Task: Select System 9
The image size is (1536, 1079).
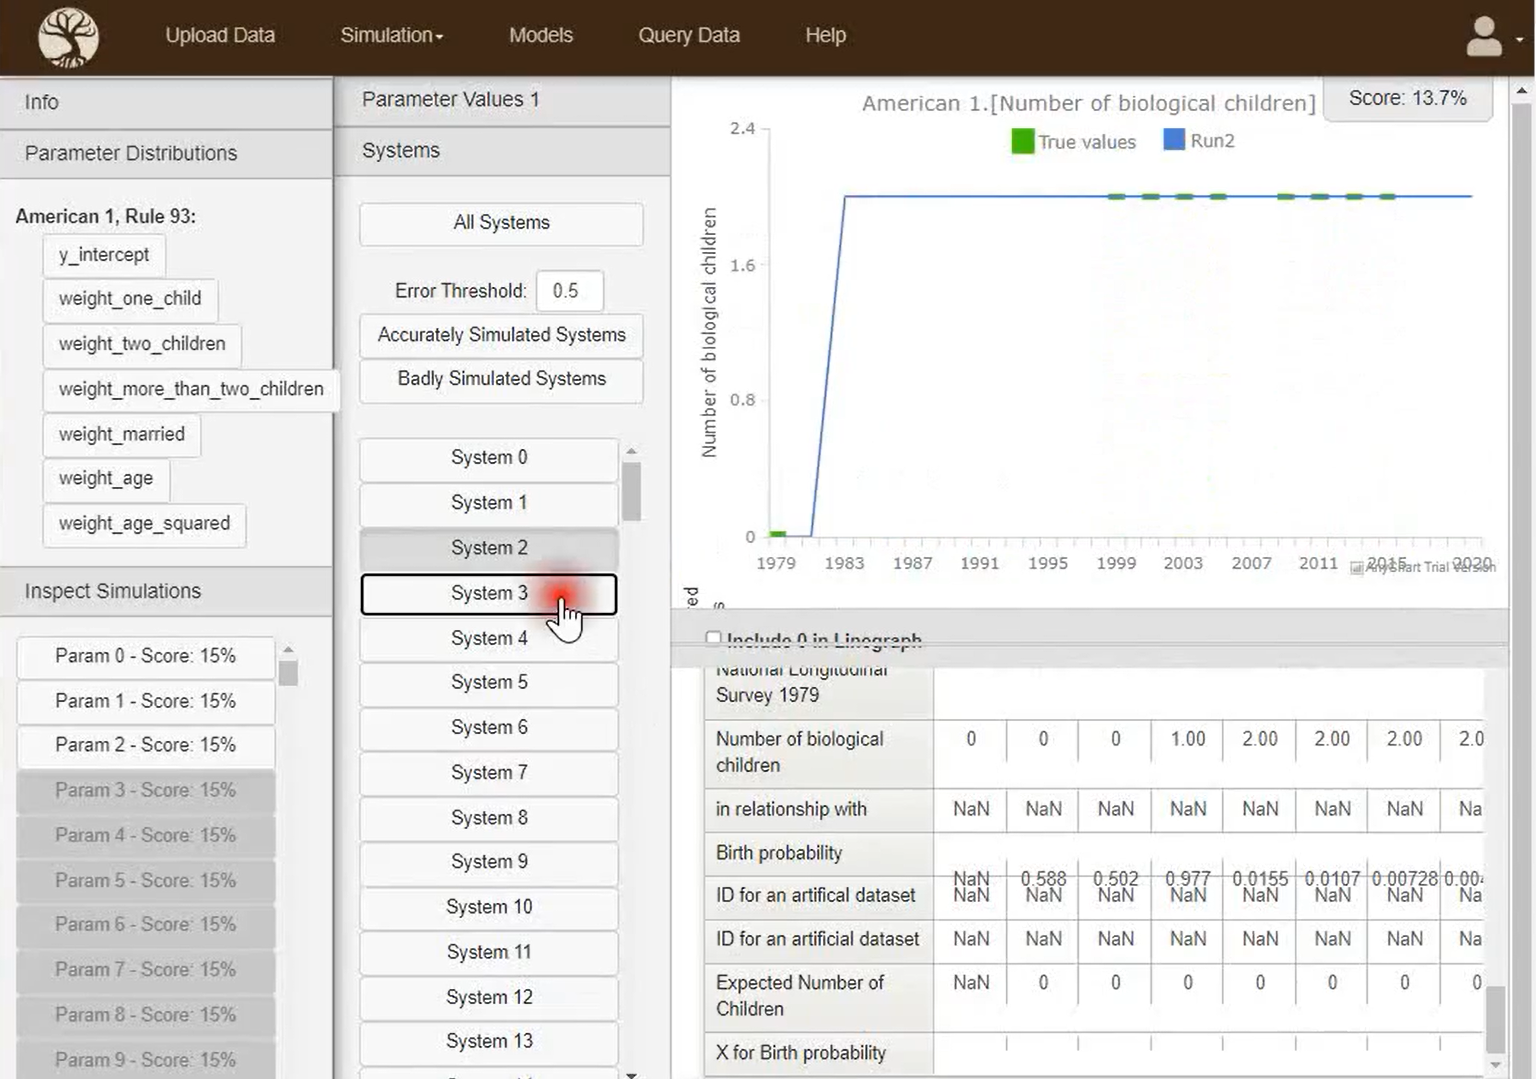Action: pyautogui.click(x=489, y=862)
